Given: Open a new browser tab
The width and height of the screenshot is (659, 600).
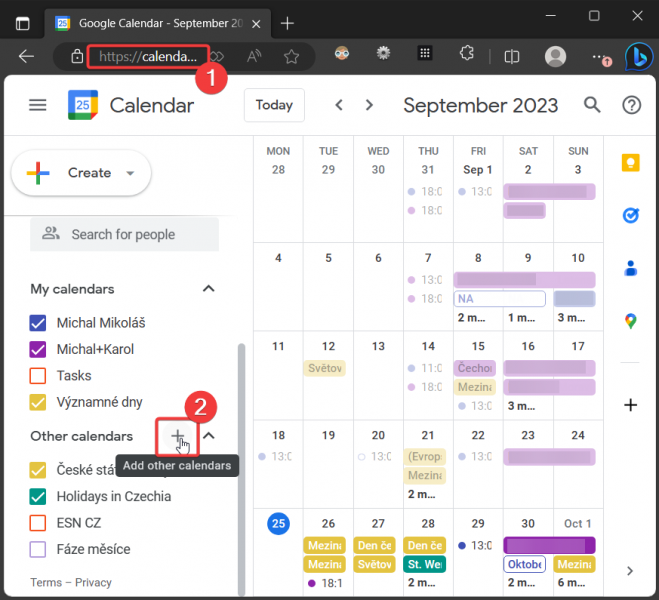Looking at the screenshot, I should click(287, 22).
